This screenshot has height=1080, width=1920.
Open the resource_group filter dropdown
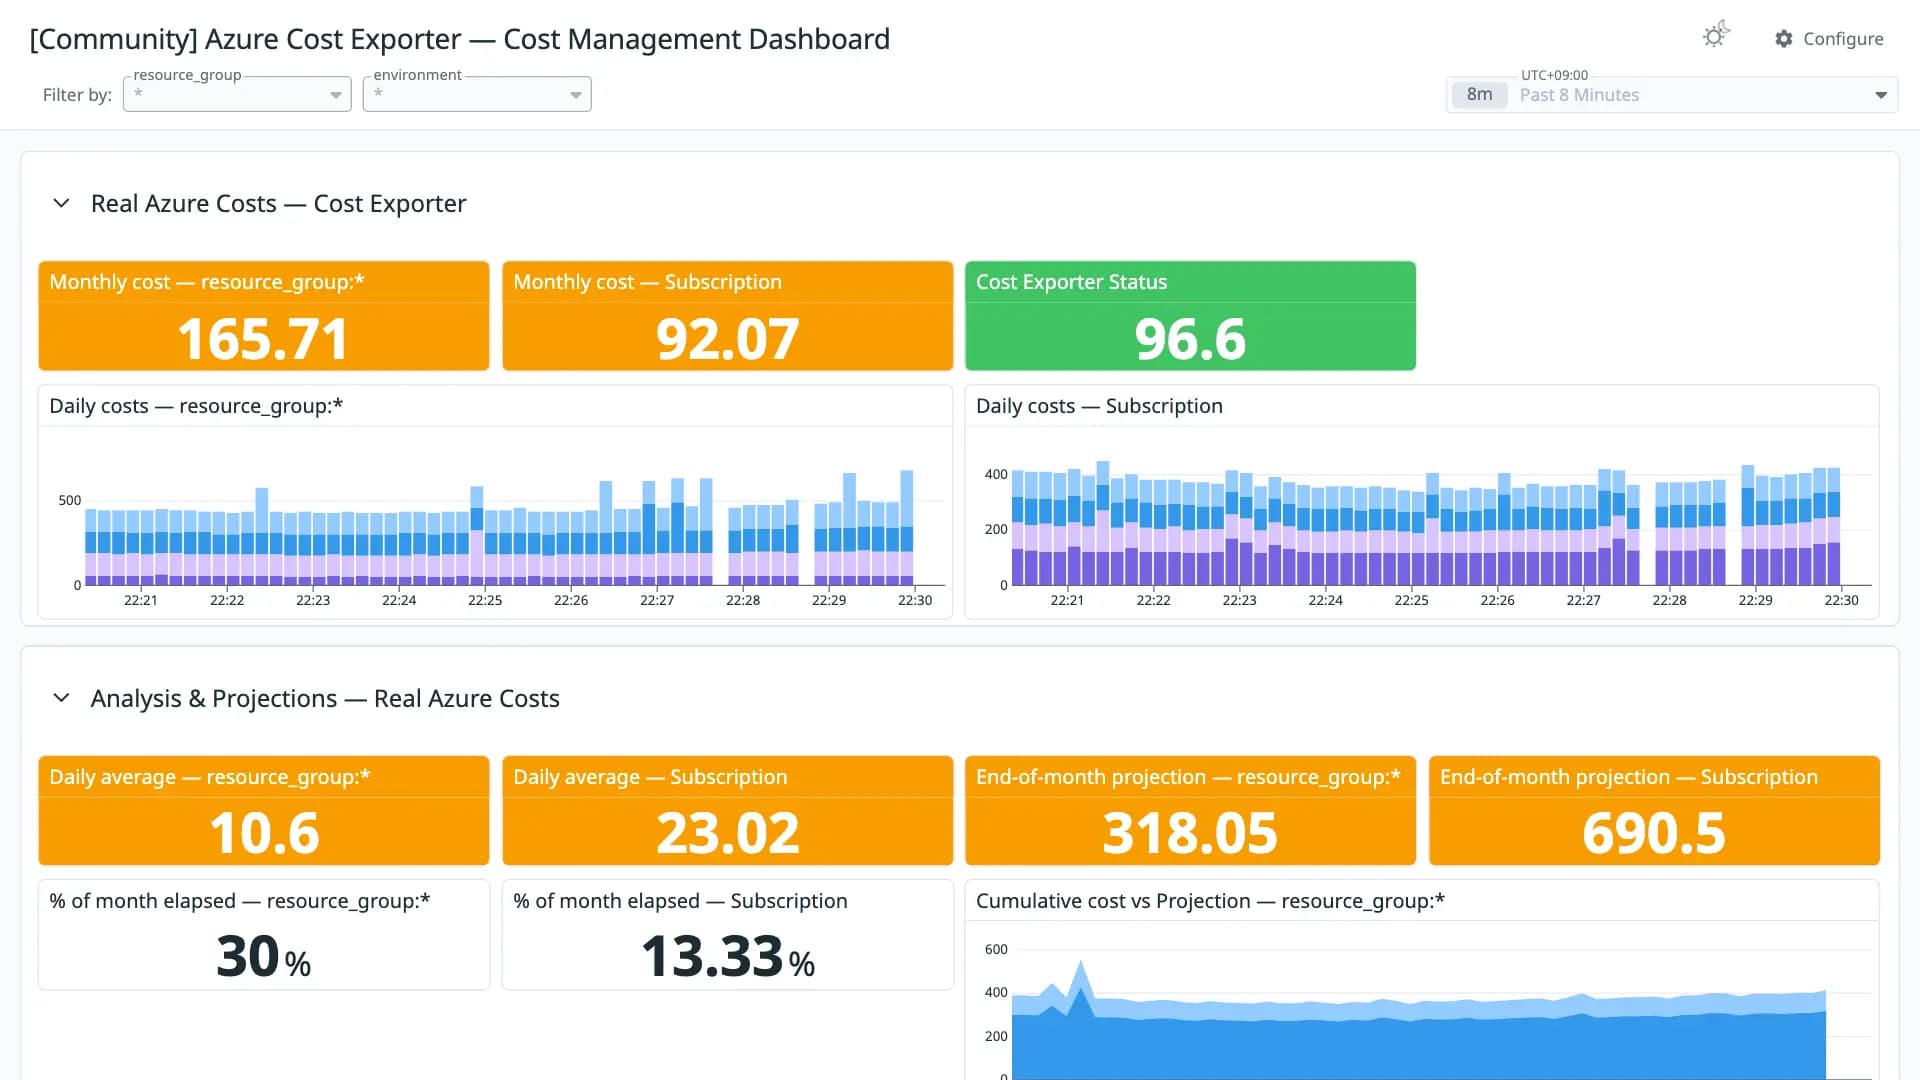[237, 94]
